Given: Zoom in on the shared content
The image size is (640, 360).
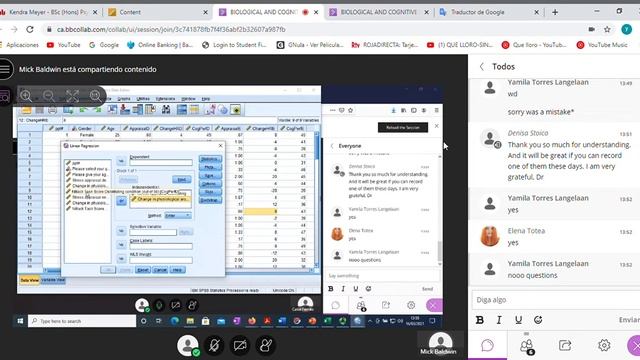Looking at the screenshot, I should [x=26, y=96].
